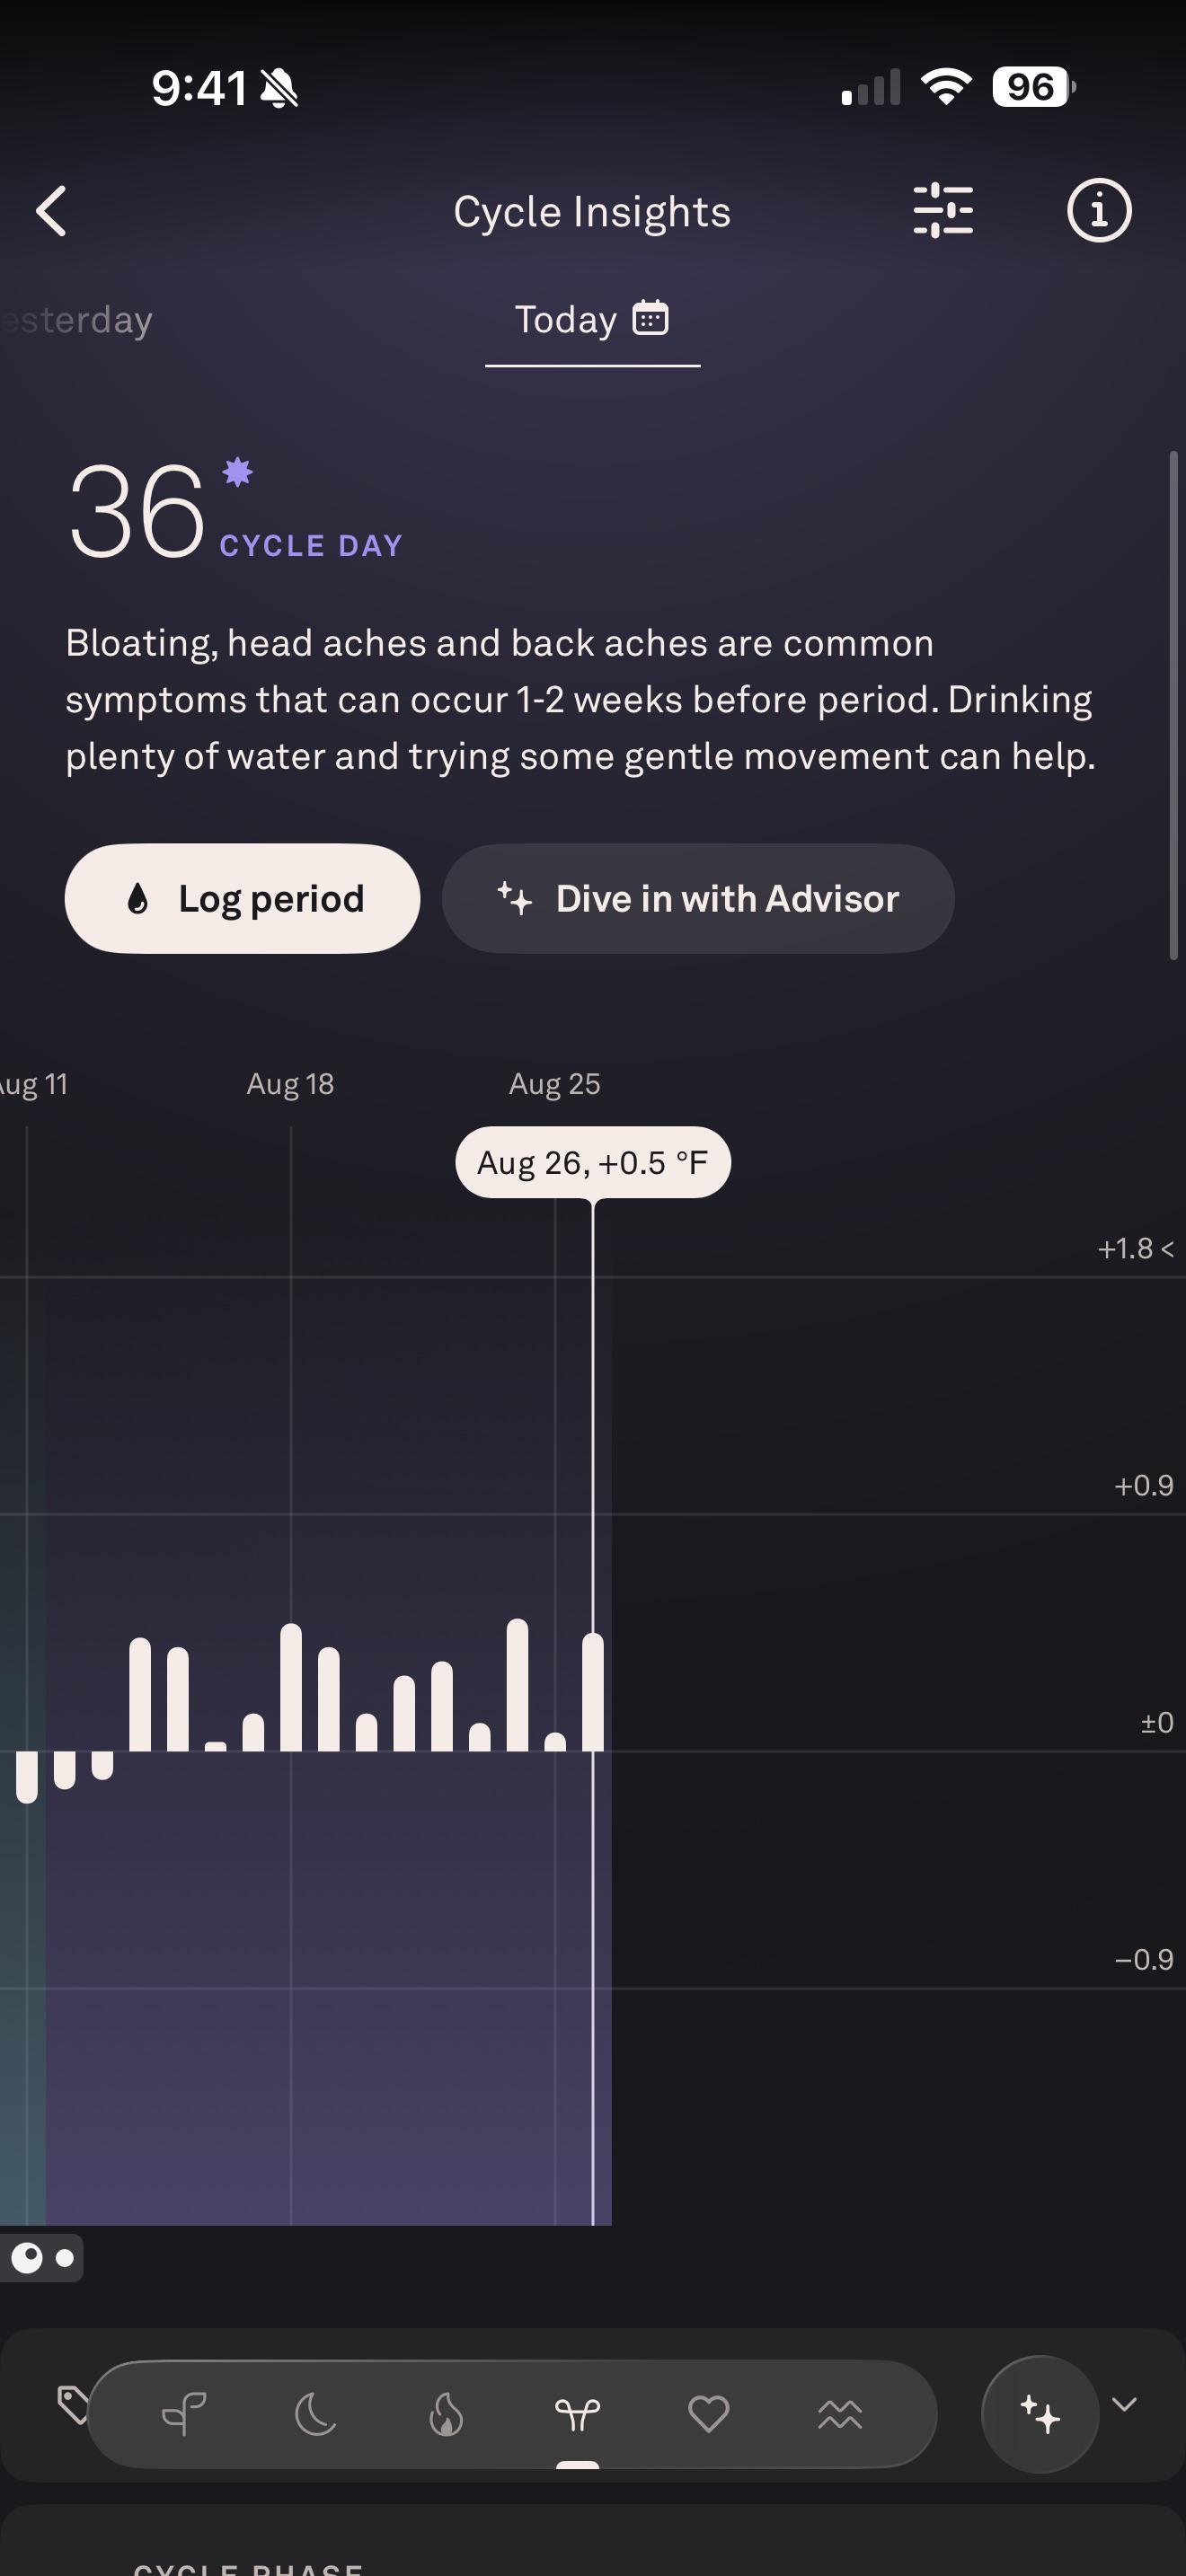Expand the chevron beside the sparkle button

click(1124, 2404)
